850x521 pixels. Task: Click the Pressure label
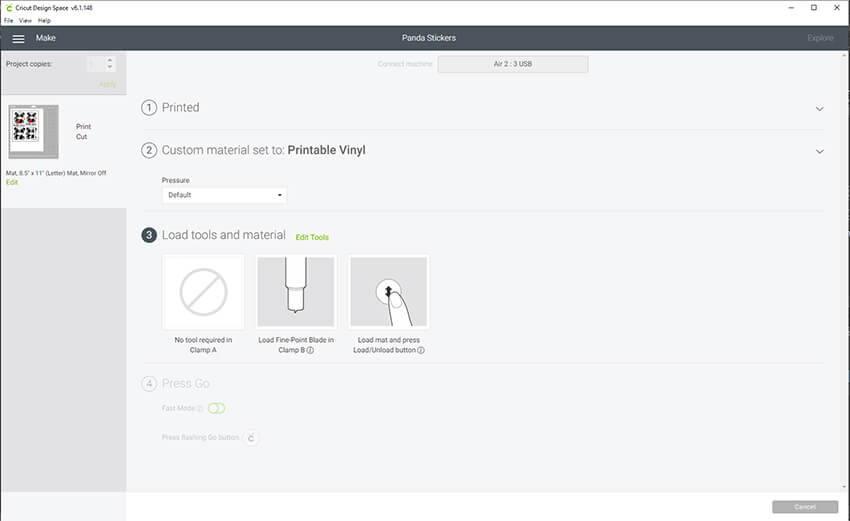click(x=176, y=180)
